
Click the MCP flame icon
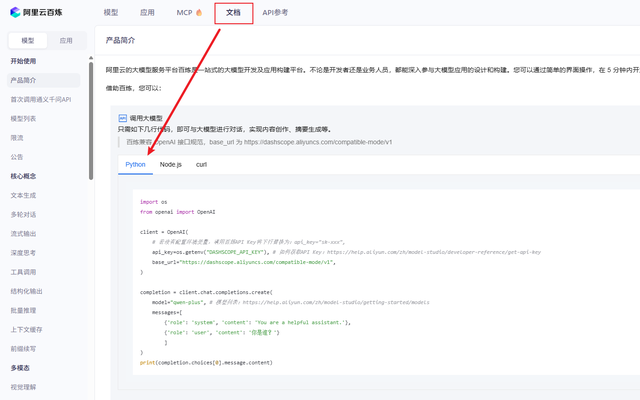click(x=199, y=12)
